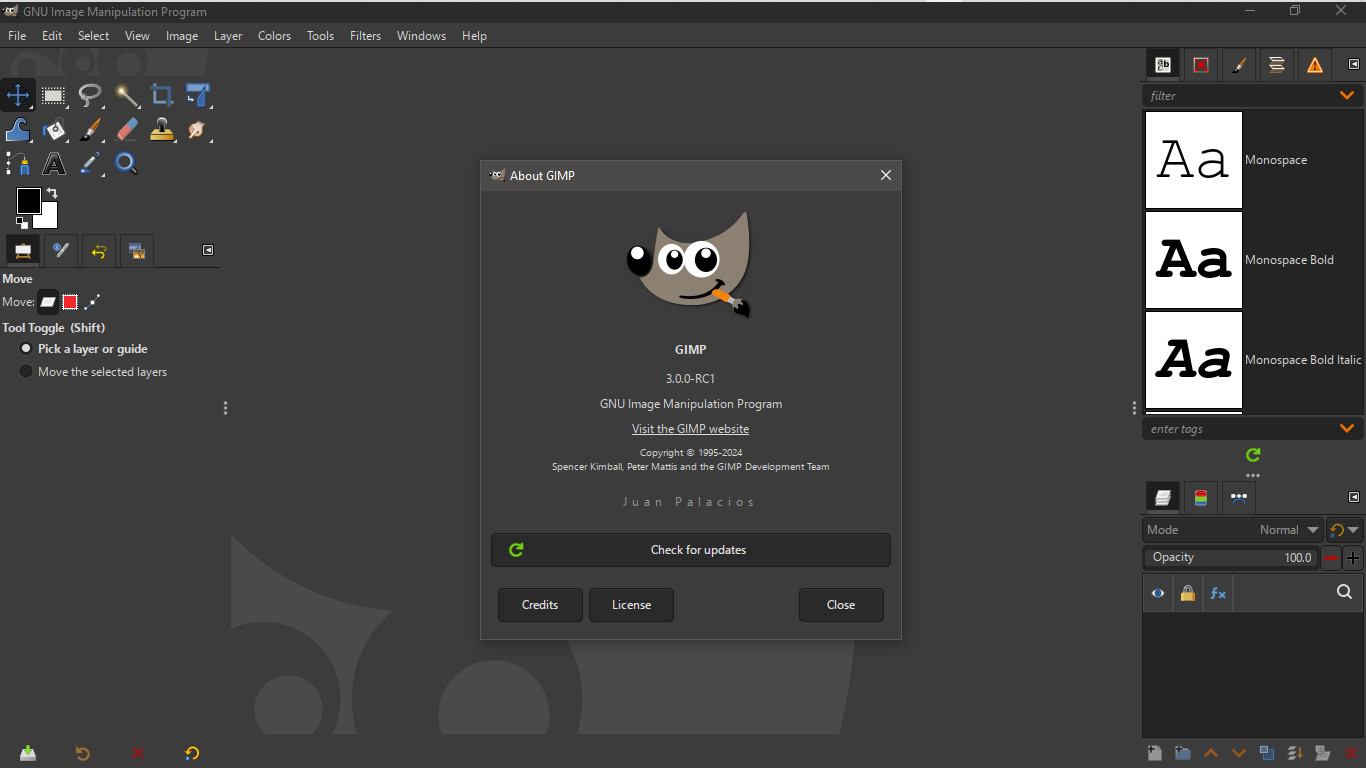The image size is (1366, 768).
Task: Select 'Move the selected layers' option
Action: [93, 372]
